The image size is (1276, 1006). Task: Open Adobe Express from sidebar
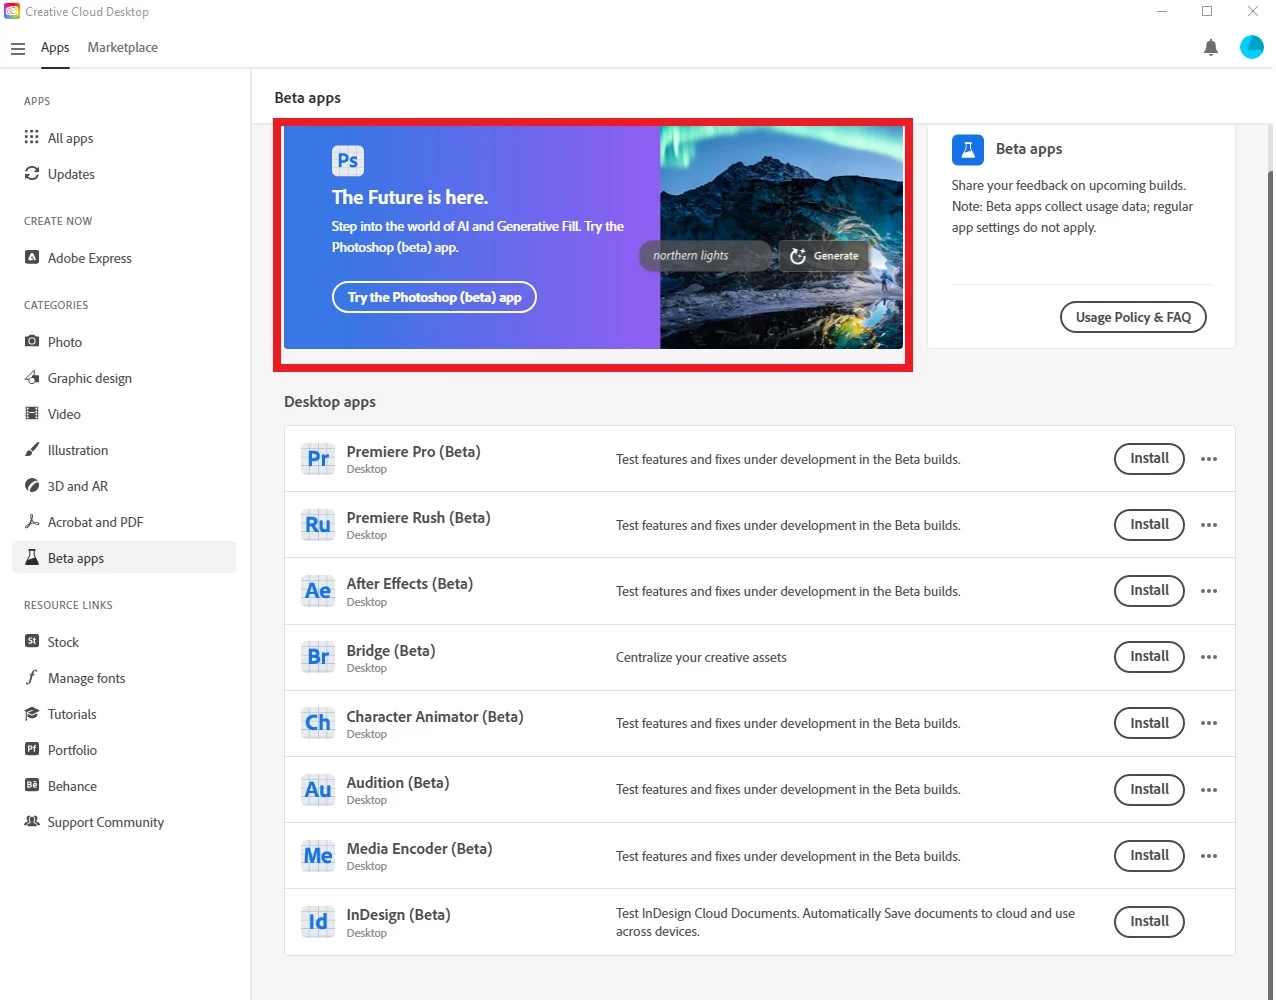124,258
